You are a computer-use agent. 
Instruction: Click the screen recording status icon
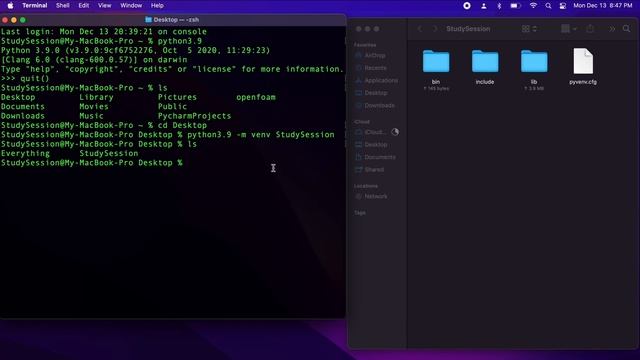click(x=467, y=6)
